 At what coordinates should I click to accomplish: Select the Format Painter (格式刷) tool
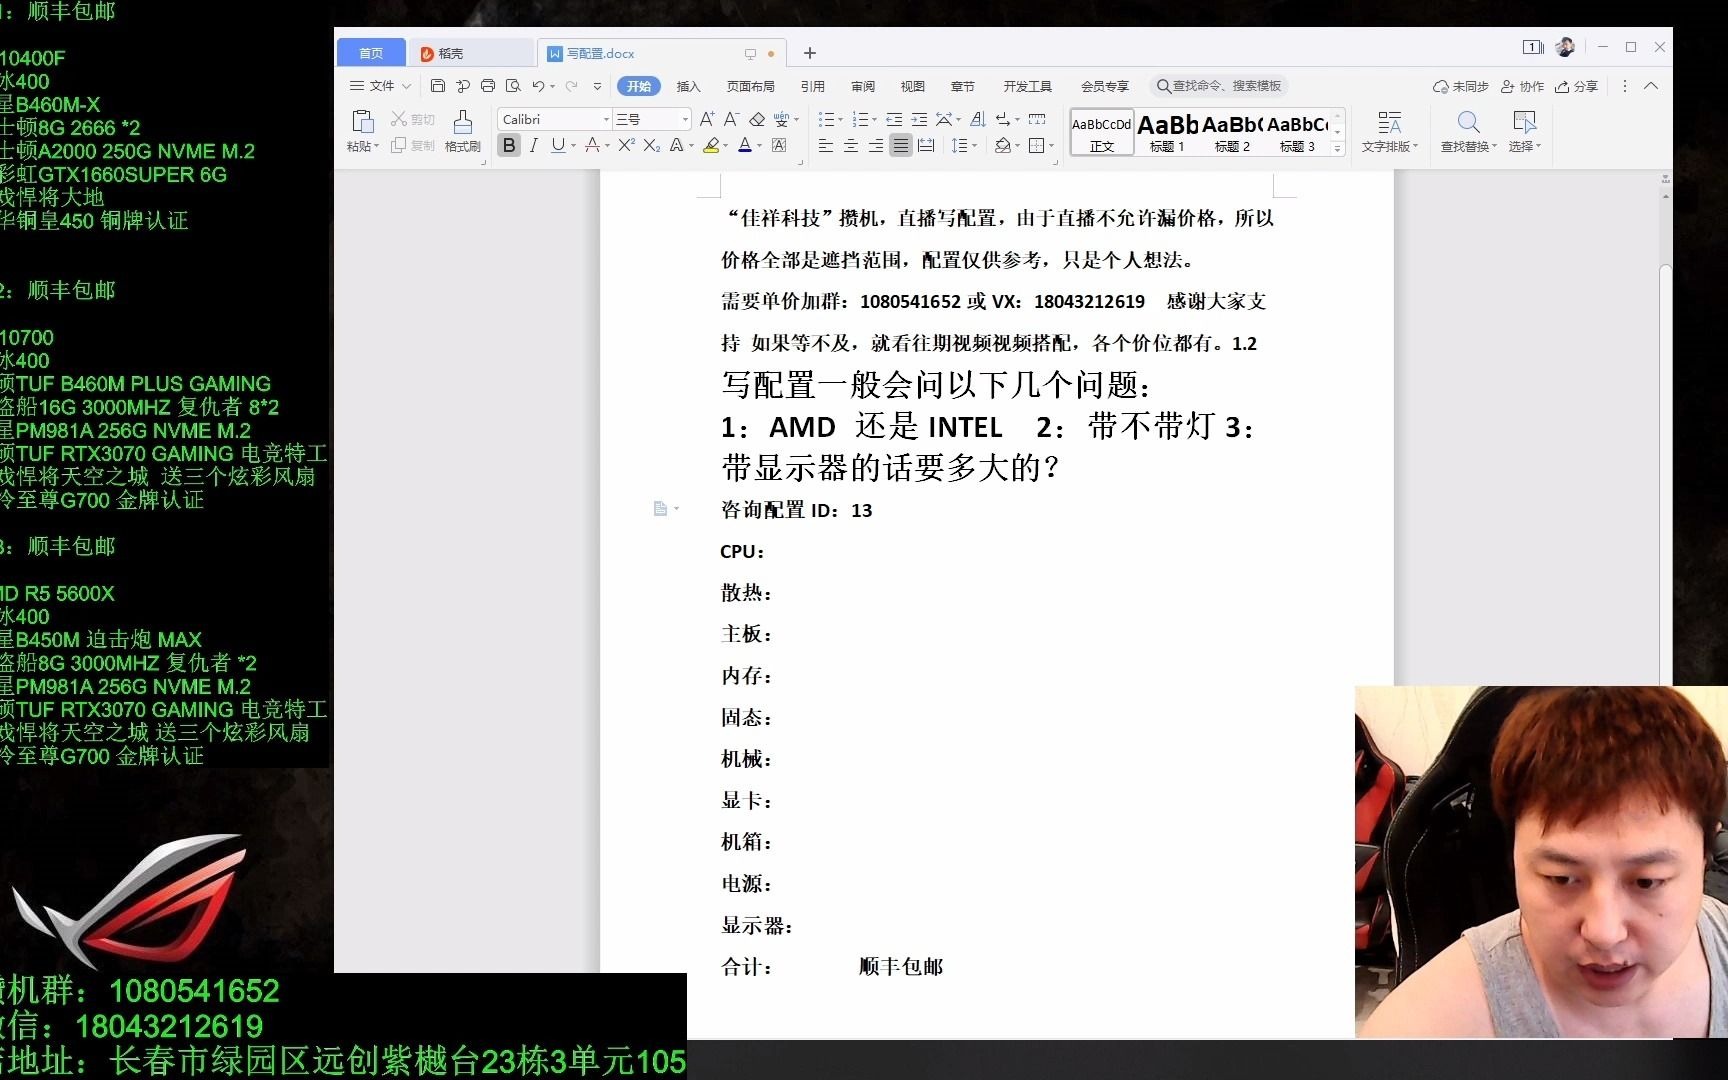(x=462, y=131)
